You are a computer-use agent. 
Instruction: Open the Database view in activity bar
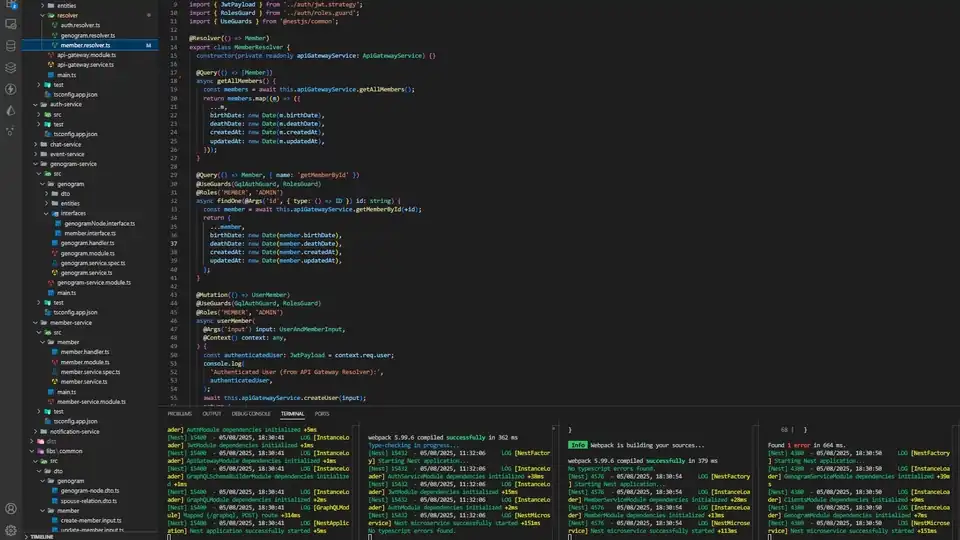pos(10,46)
